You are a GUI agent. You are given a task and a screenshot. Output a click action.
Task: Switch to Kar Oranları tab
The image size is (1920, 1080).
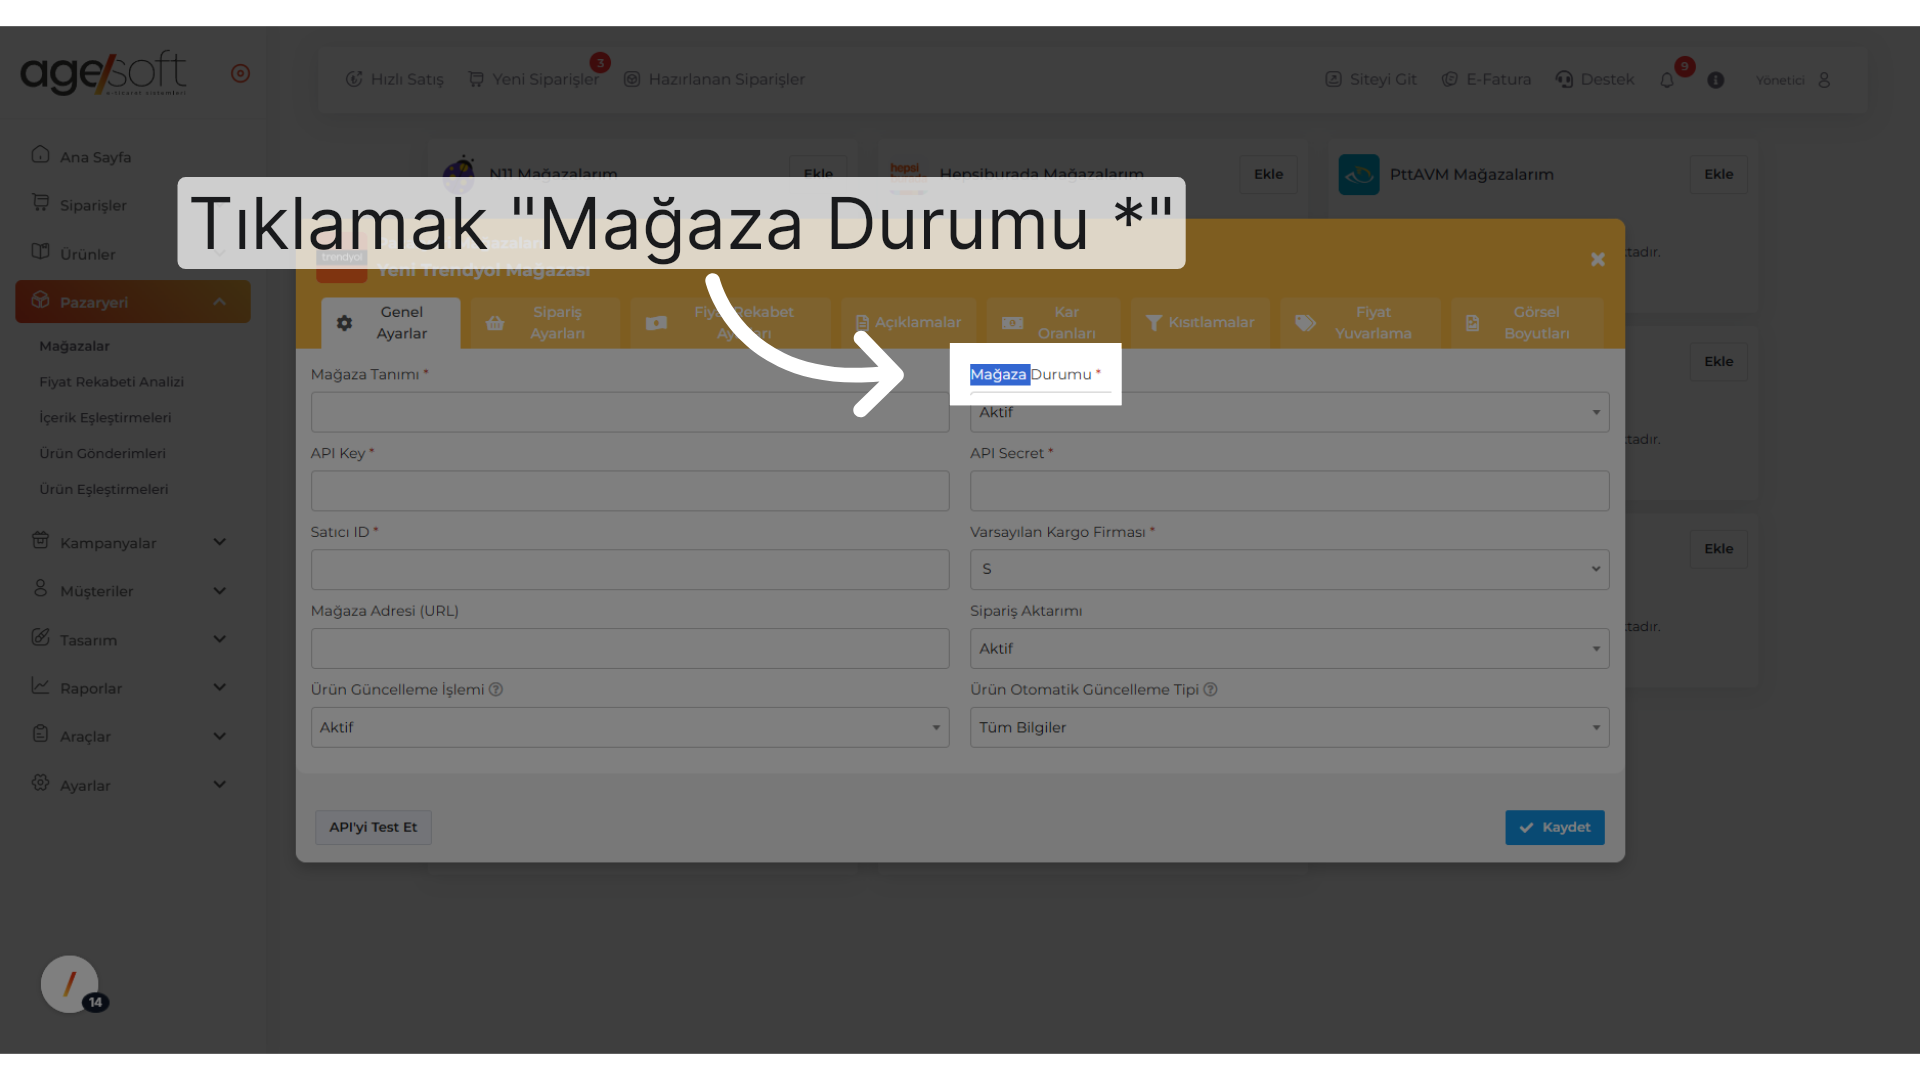(x=1053, y=322)
